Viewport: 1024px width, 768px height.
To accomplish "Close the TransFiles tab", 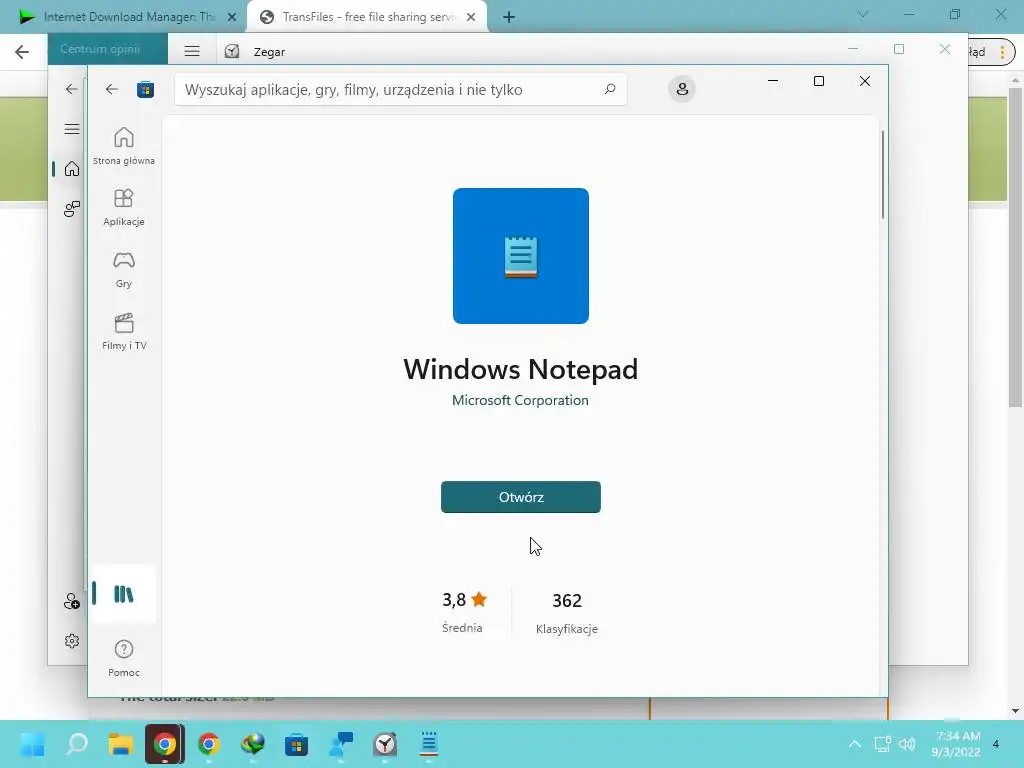I will tap(471, 17).
